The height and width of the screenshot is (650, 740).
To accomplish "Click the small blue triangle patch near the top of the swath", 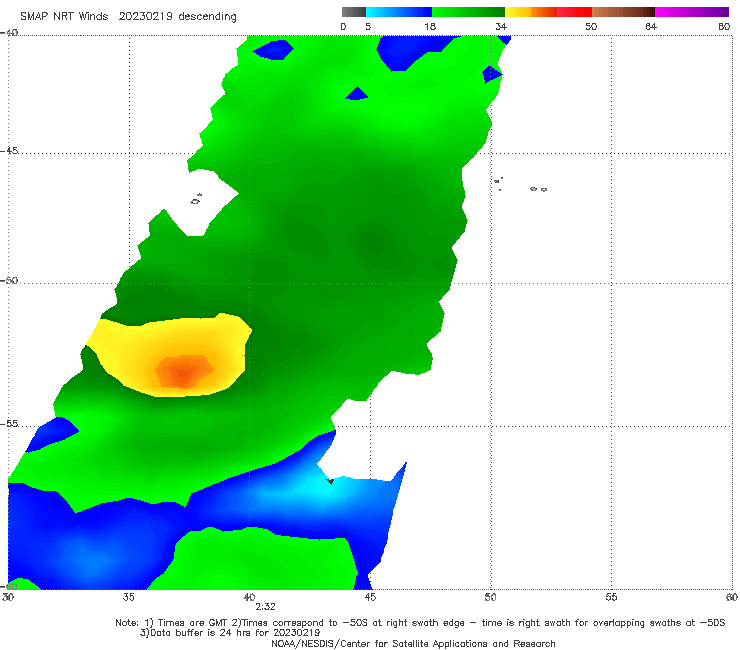I will click(x=357, y=93).
